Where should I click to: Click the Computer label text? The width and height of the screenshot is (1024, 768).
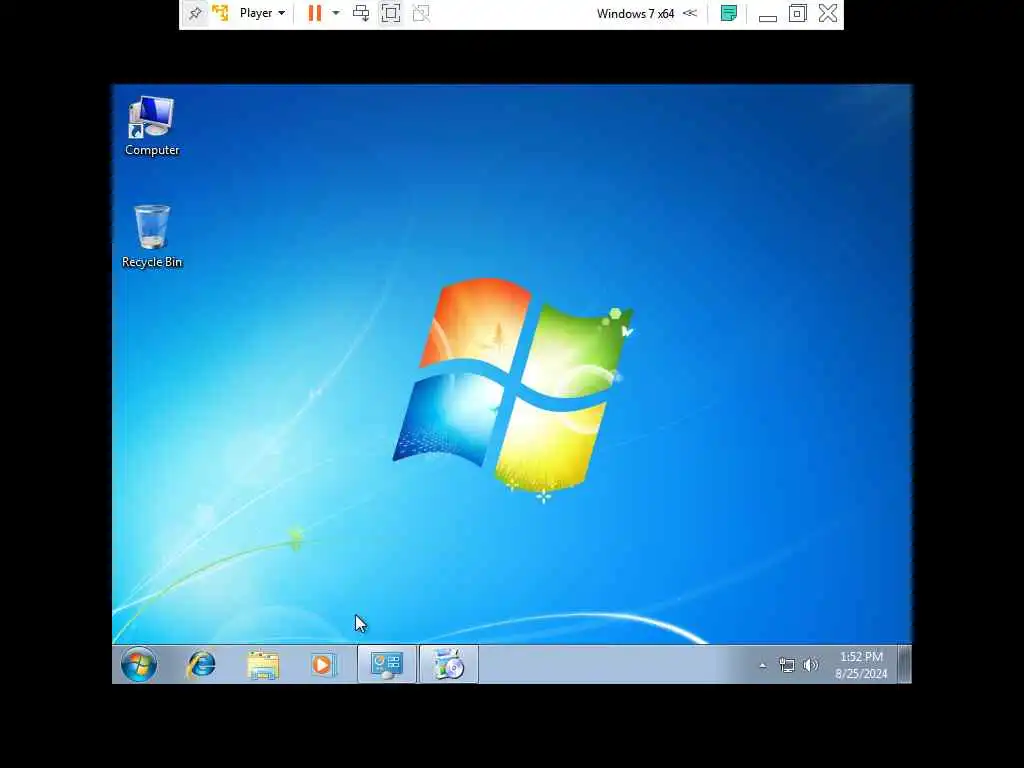(152, 150)
